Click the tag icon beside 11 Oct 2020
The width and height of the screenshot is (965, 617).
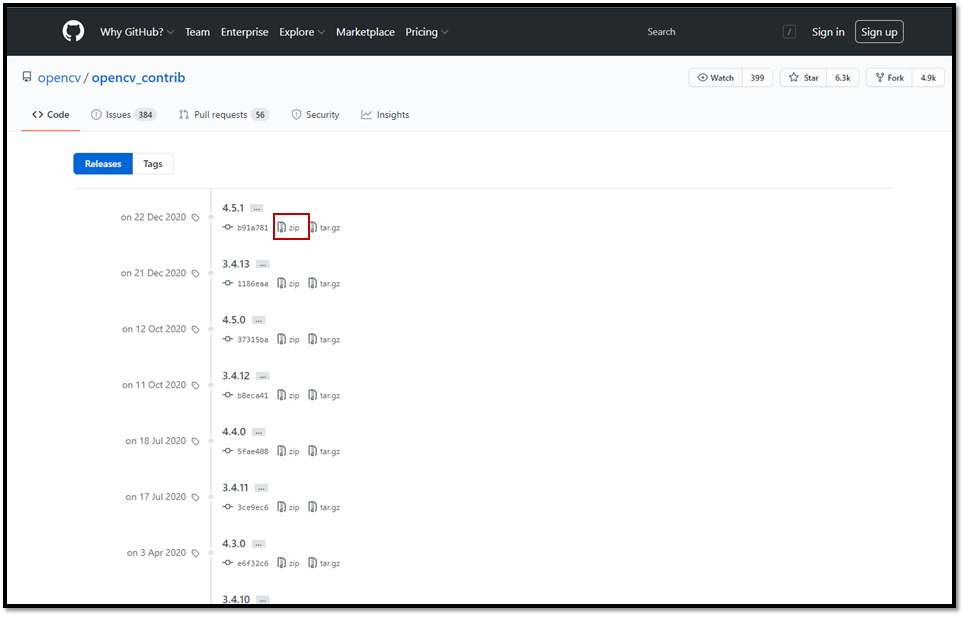[x=196, y=386]
